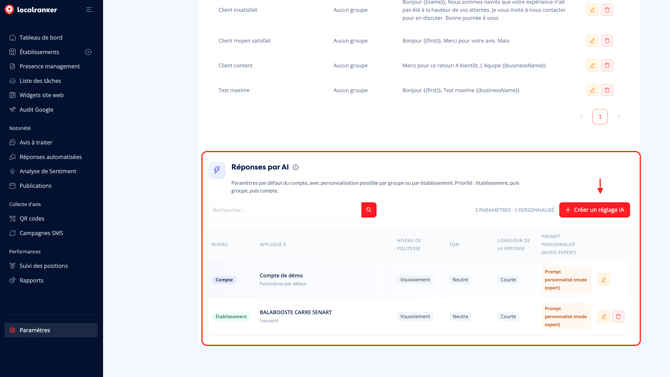Select Paramètres in sidebar
The image size is (670, 377).
(x=51, y=330)
